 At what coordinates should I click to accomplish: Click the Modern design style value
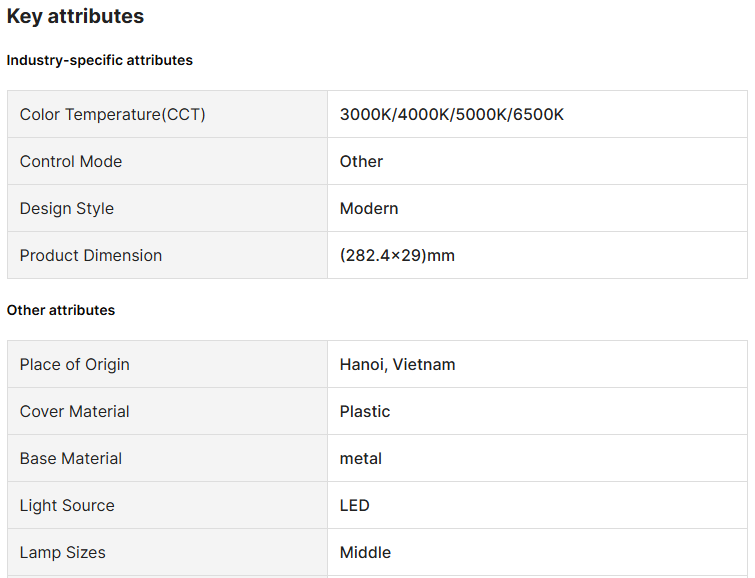click(x=369, y=208)
